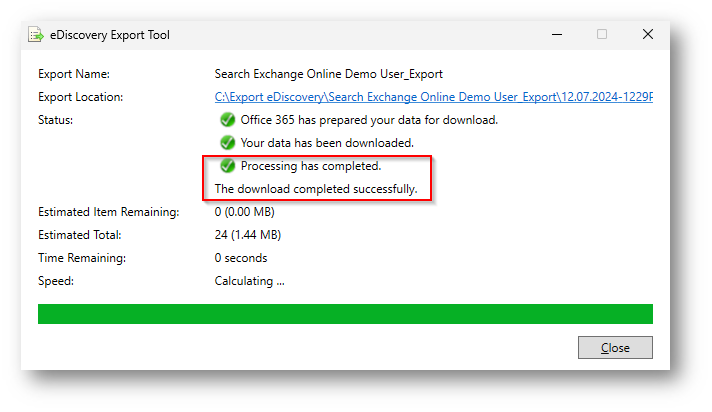Minimize the eDiscovery Export Tool window
712x412 pixels.
coord(556,34)
